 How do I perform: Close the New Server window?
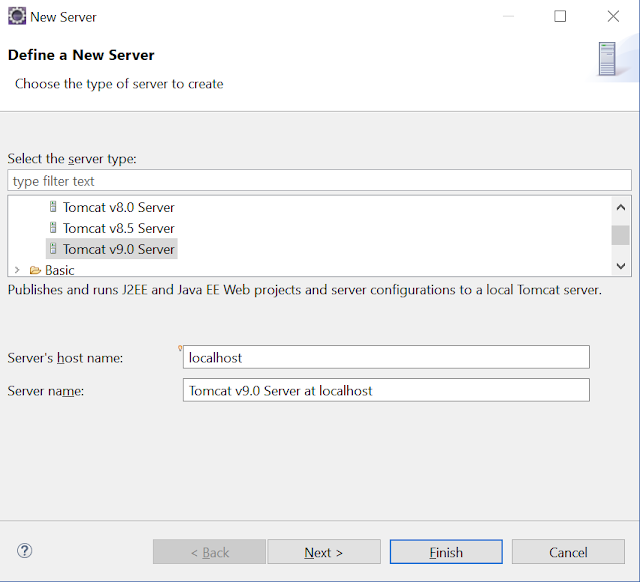[613, 16]
